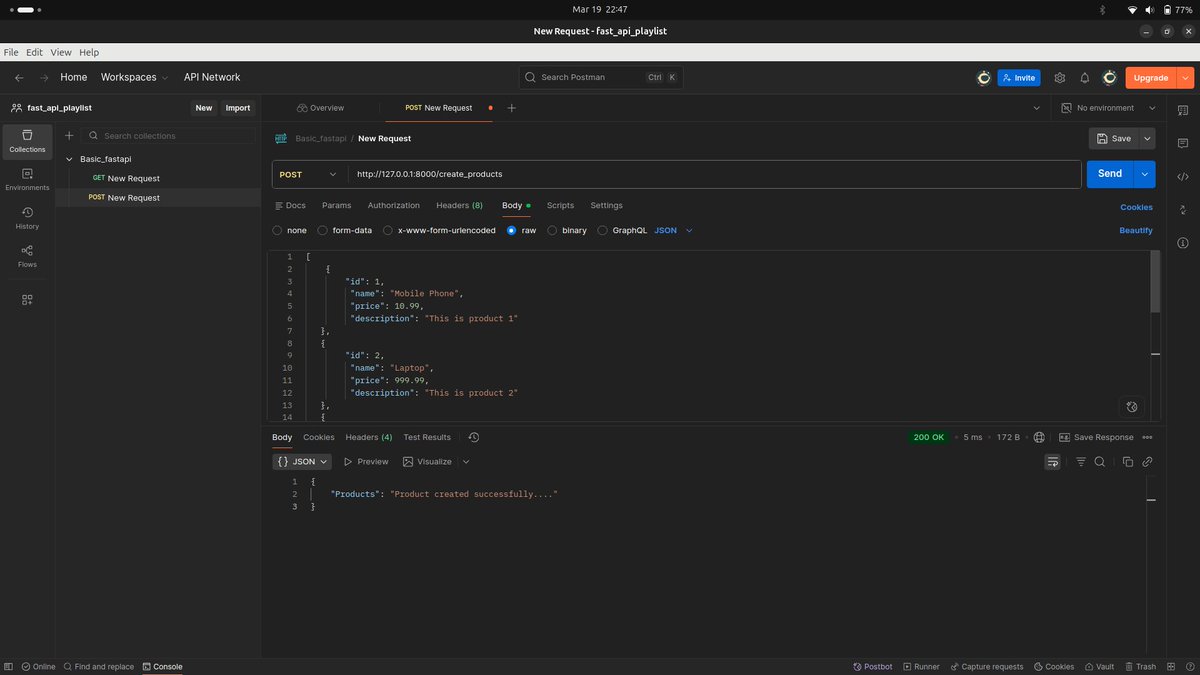Open the notifications bell
The width and height of the screenshot is (1200, 675).
click(1084, 77)
